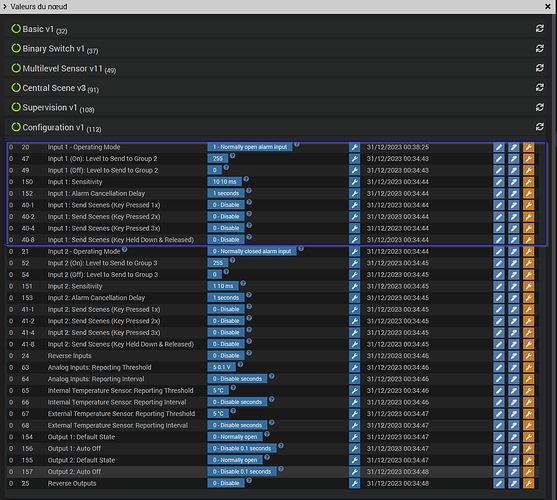Select 'Input 2: Alarm Cancellation Delay' label

point(96,298)
